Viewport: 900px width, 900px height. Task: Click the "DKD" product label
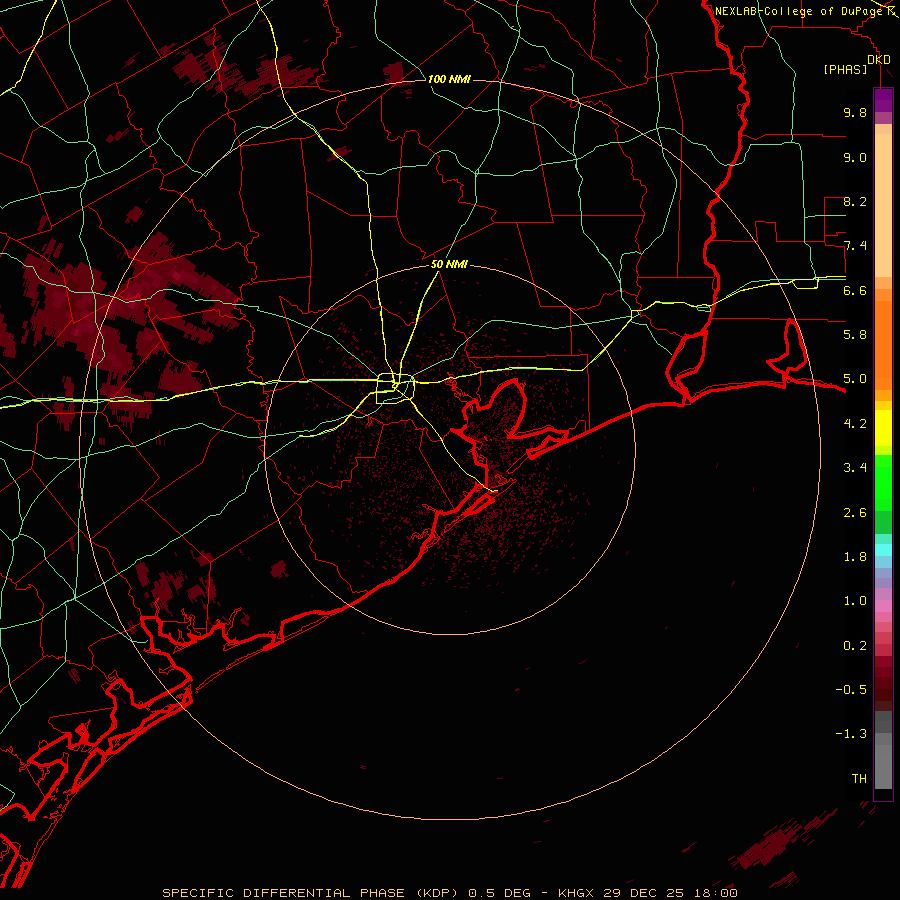coord(879,59)
